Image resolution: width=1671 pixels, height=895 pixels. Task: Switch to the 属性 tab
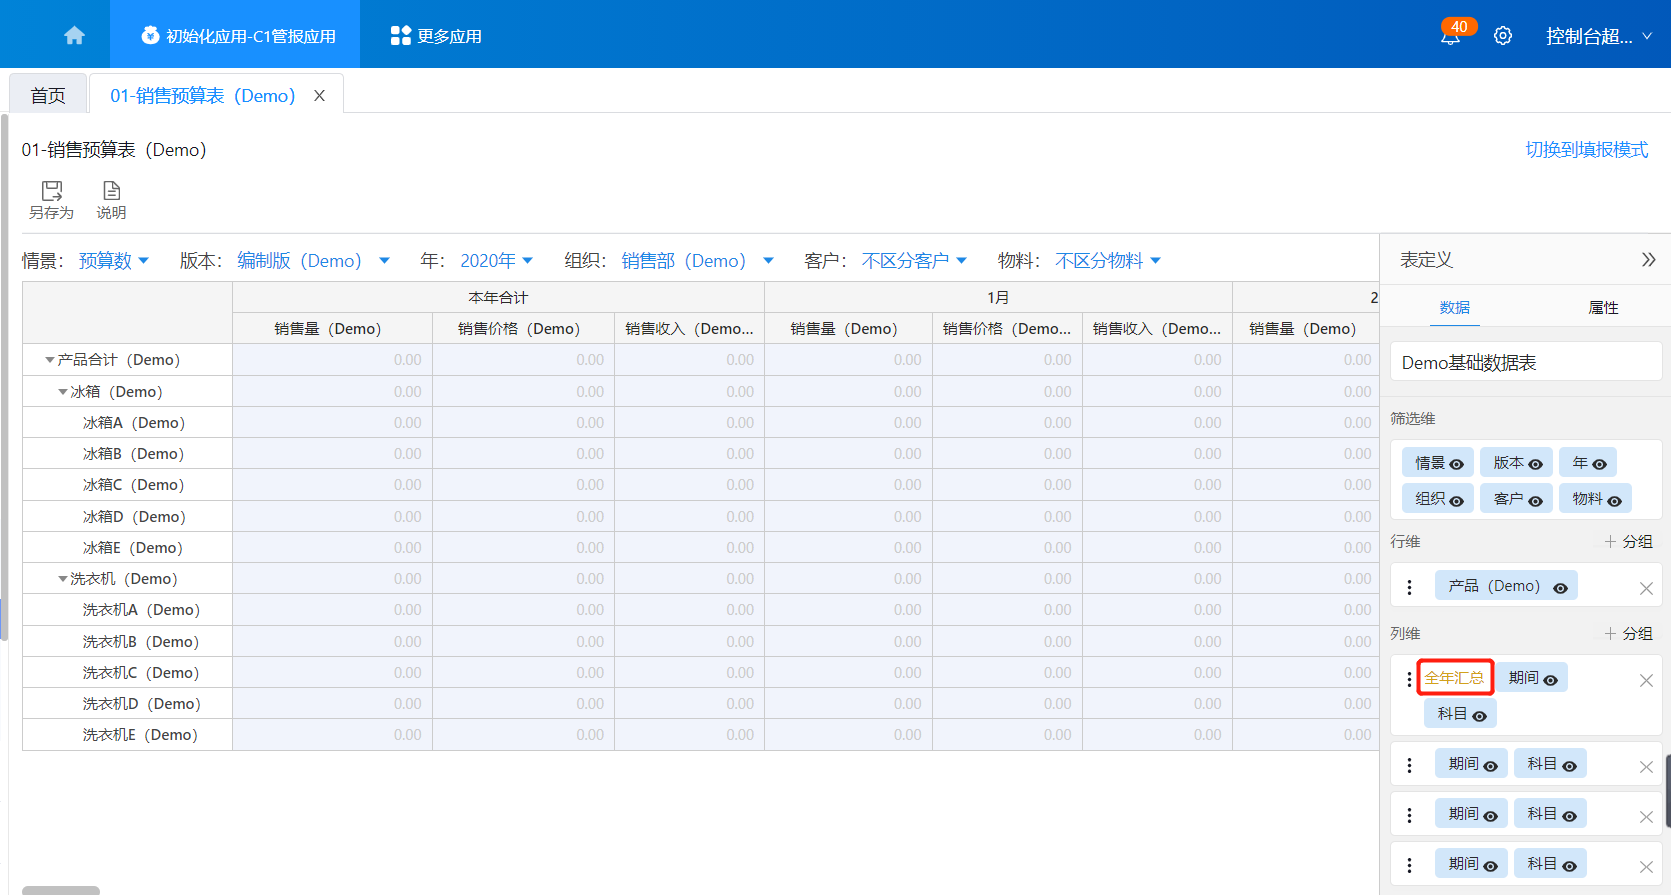(1603, 308)
